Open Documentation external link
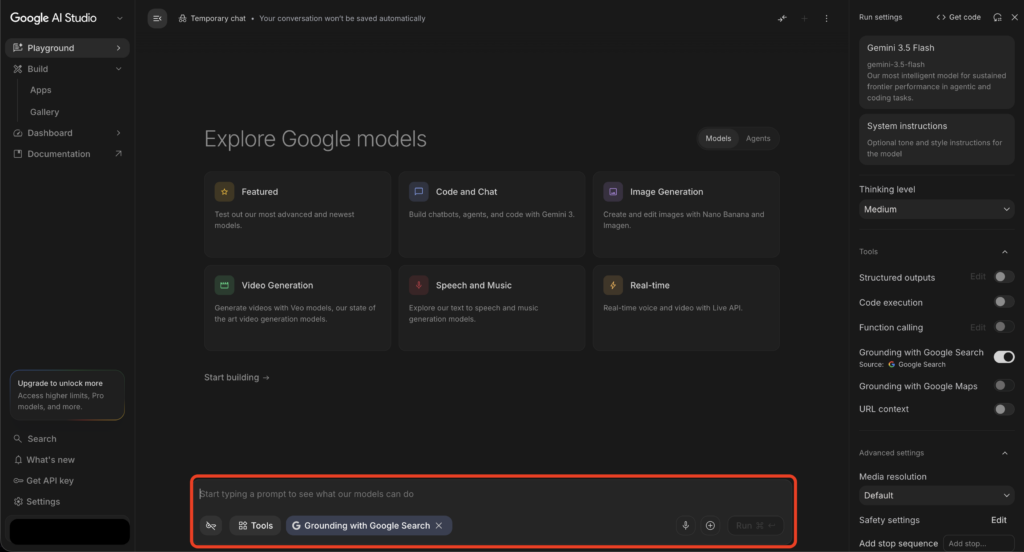Viewport: 1024px width, 552px height. tap(67, 154)
